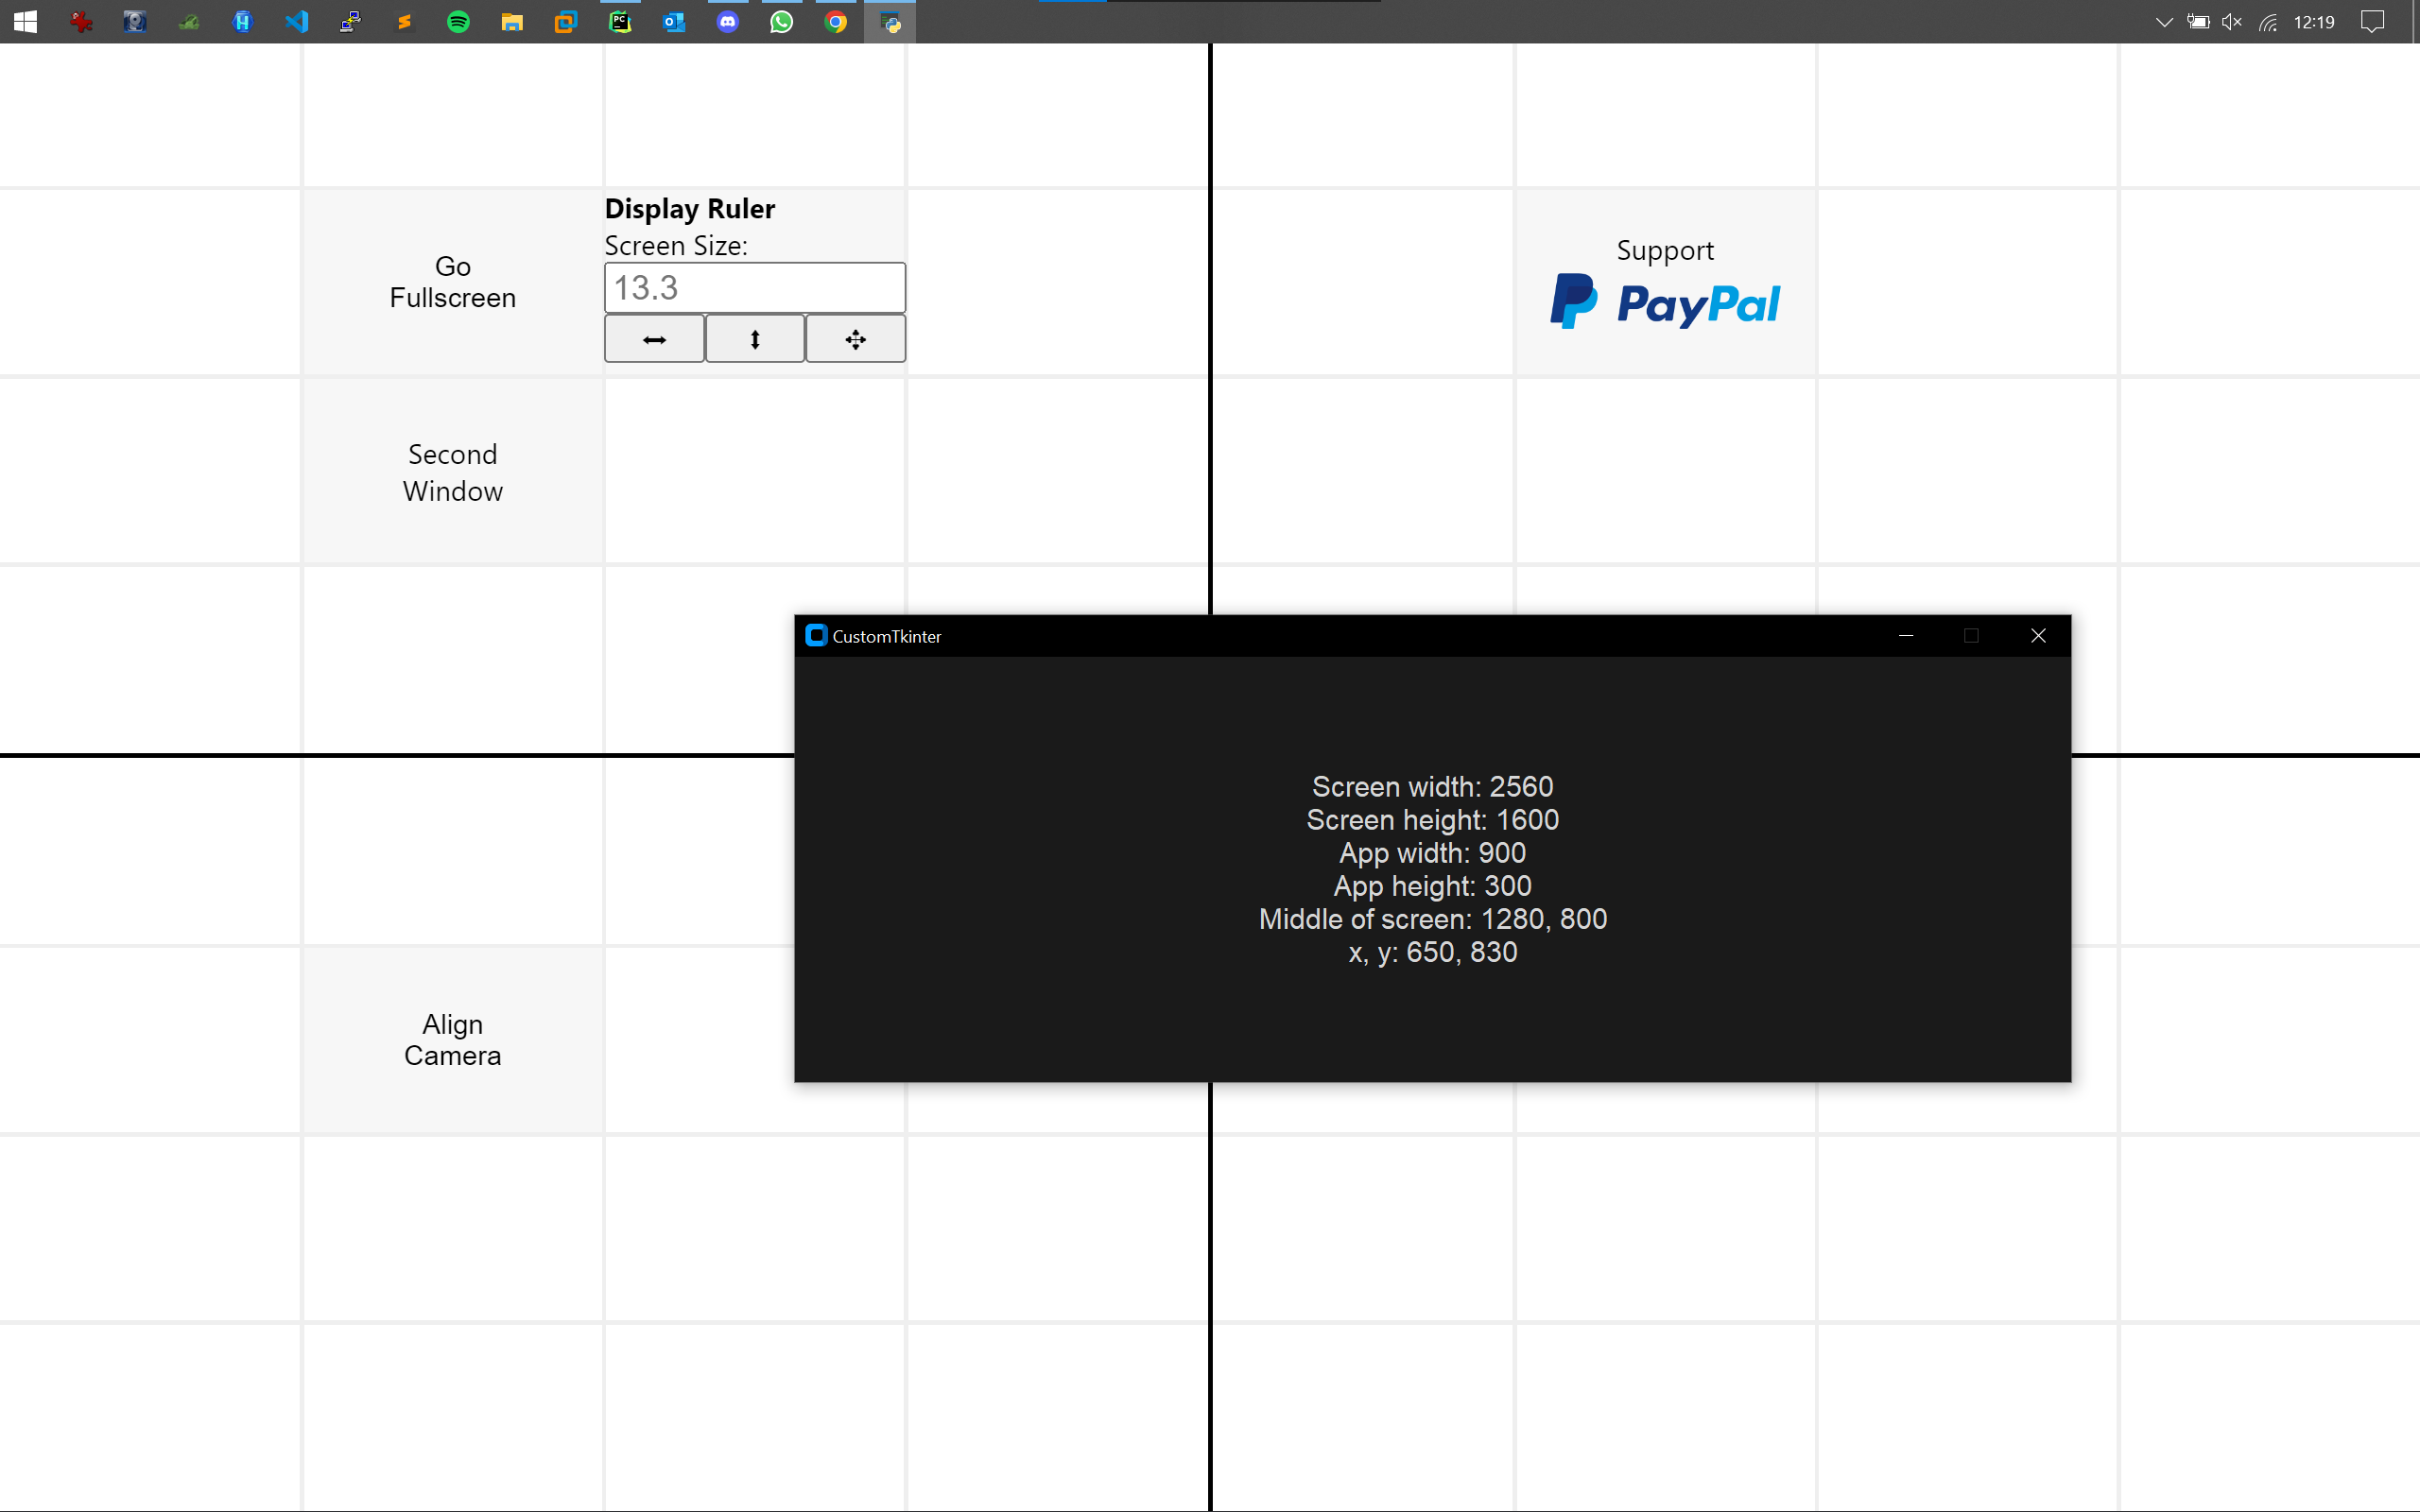
Task: Open Spotify from the taskbar
Action: click(458, 21)
